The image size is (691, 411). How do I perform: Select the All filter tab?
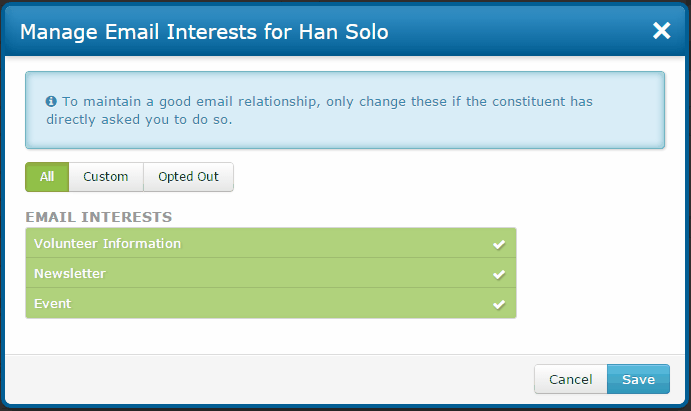pos(47,177)
